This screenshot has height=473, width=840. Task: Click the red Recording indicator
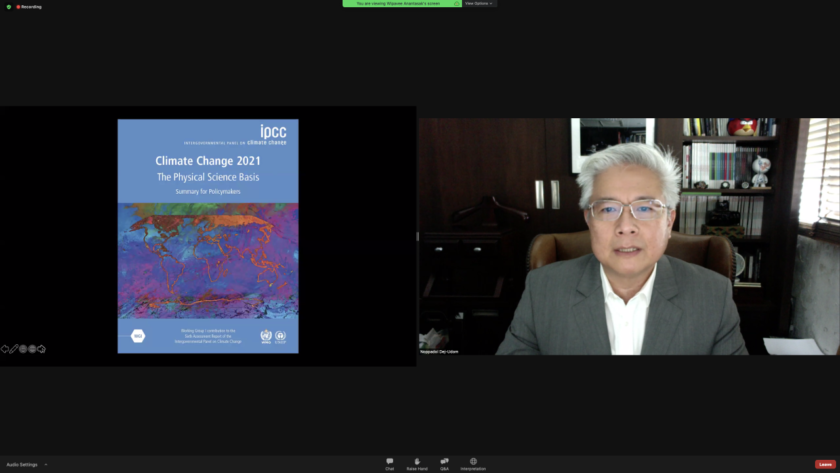pyautogui.click(x=28, y=6)
